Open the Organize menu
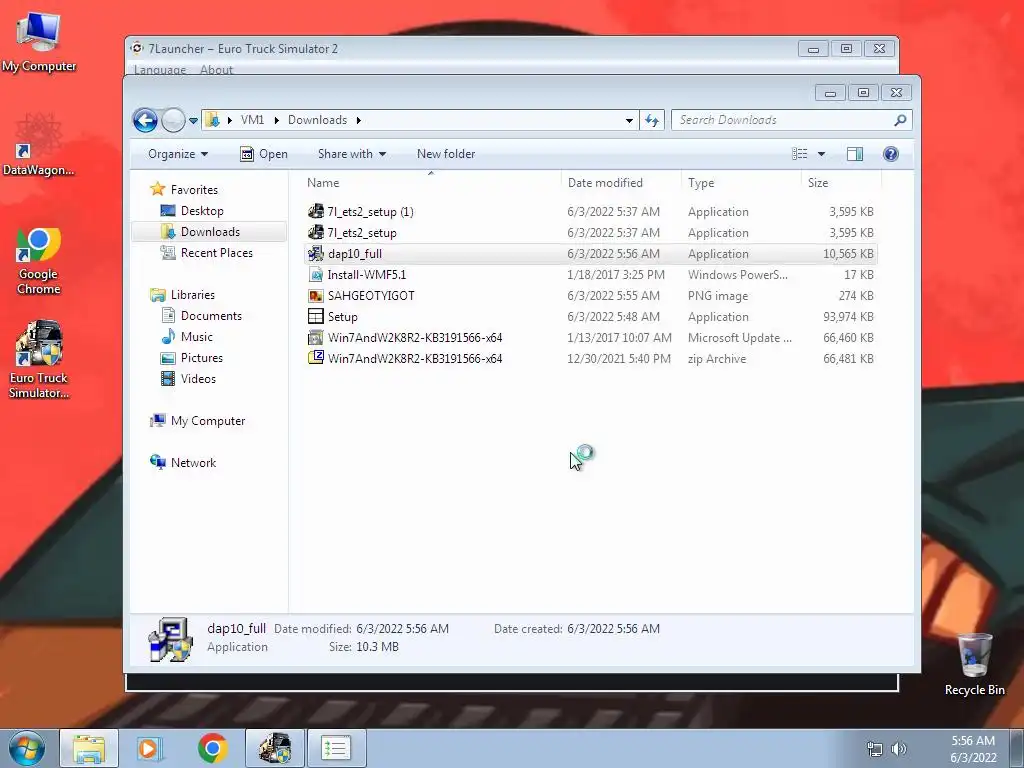This screenshot has height=768, width=1024. pyautogui.click(x=178, y=154)
